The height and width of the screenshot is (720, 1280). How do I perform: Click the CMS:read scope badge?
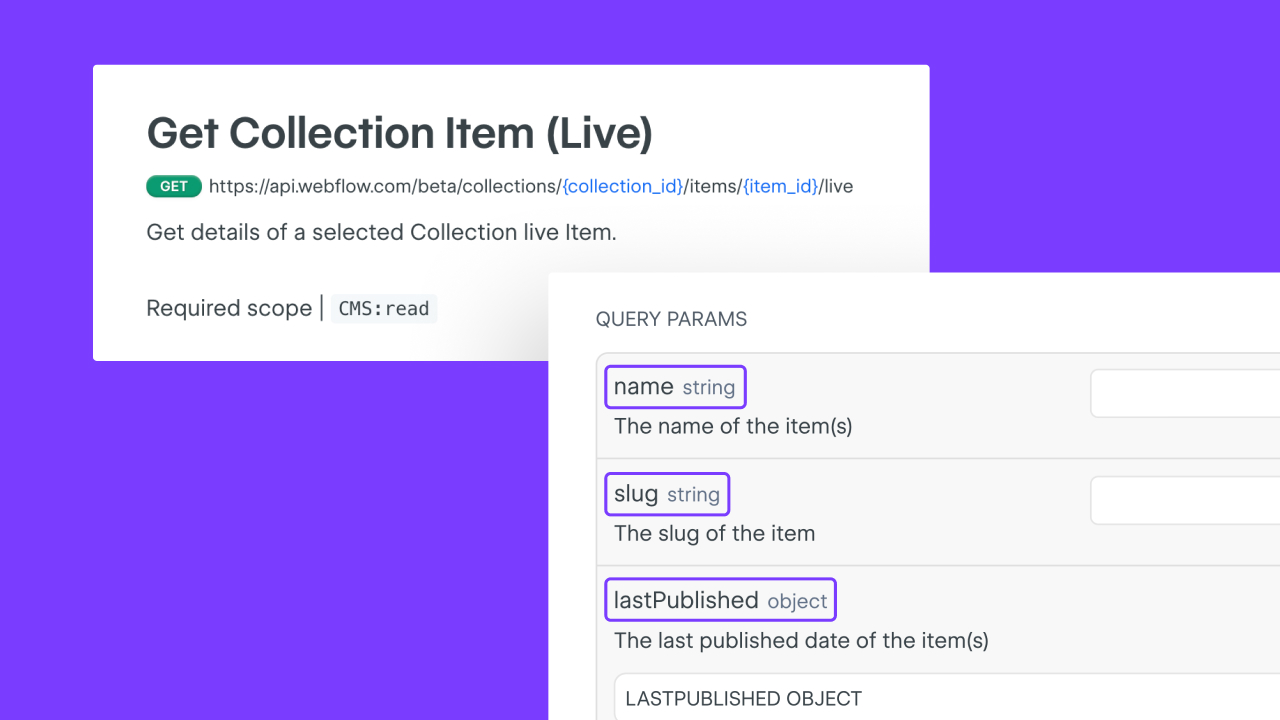coord(384,309)
